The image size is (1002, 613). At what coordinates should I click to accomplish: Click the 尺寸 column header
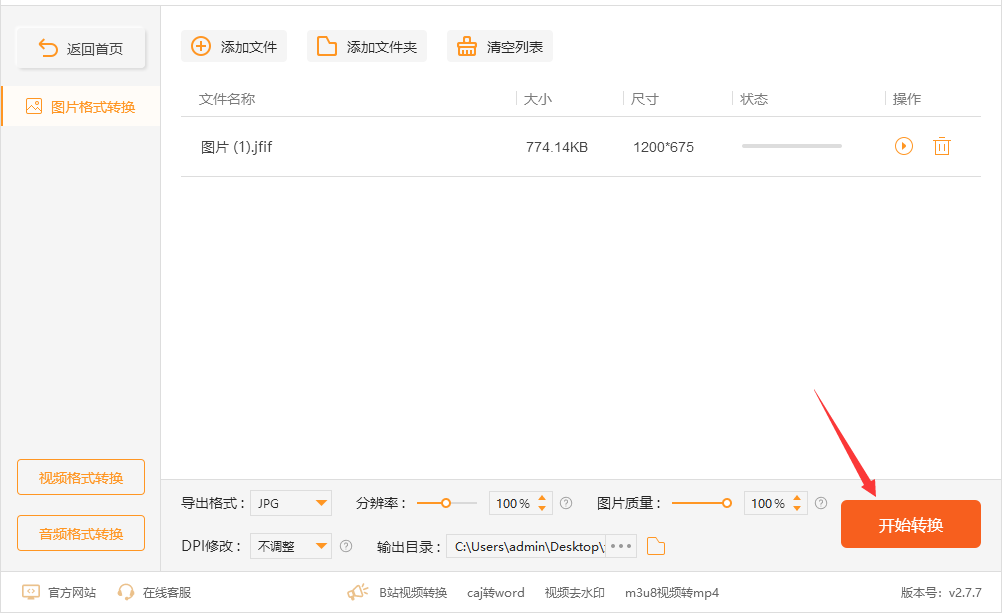(x=644, y=98)
